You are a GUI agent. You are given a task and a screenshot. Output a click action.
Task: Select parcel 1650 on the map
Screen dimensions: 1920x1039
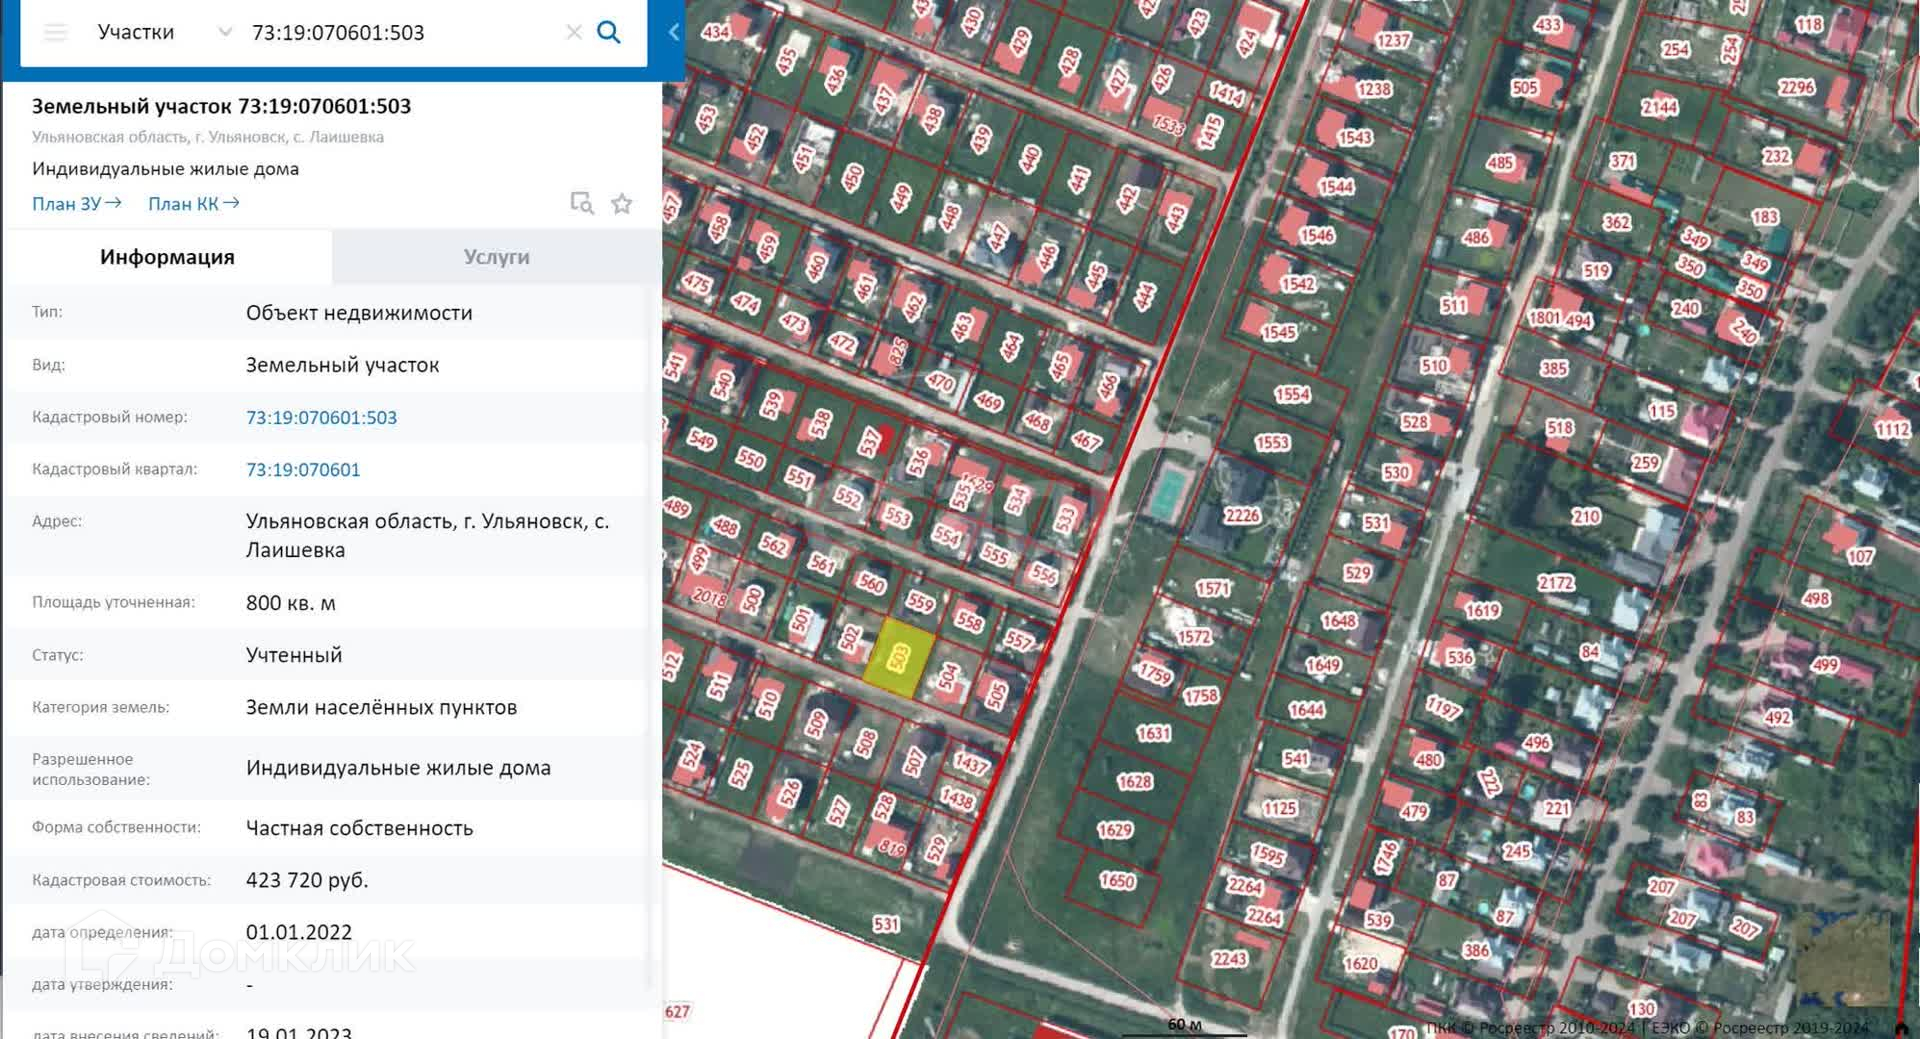click(x=1117, y=880)
